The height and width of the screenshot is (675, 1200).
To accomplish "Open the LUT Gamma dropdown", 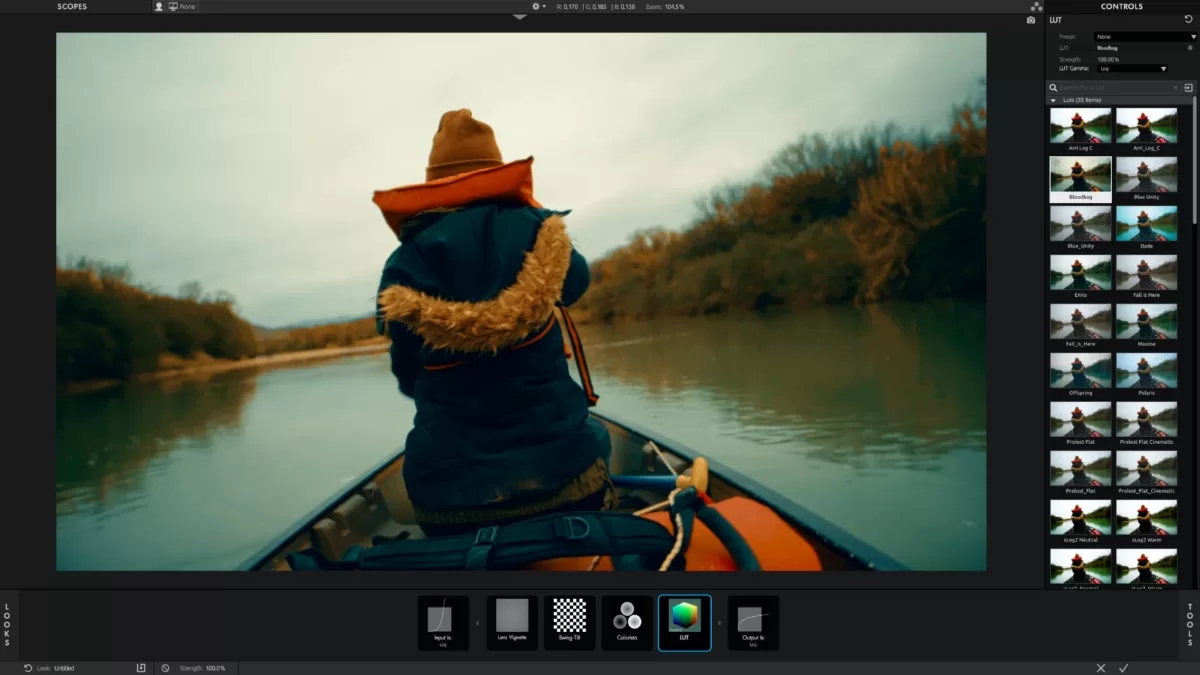I will pos(1131,69).
